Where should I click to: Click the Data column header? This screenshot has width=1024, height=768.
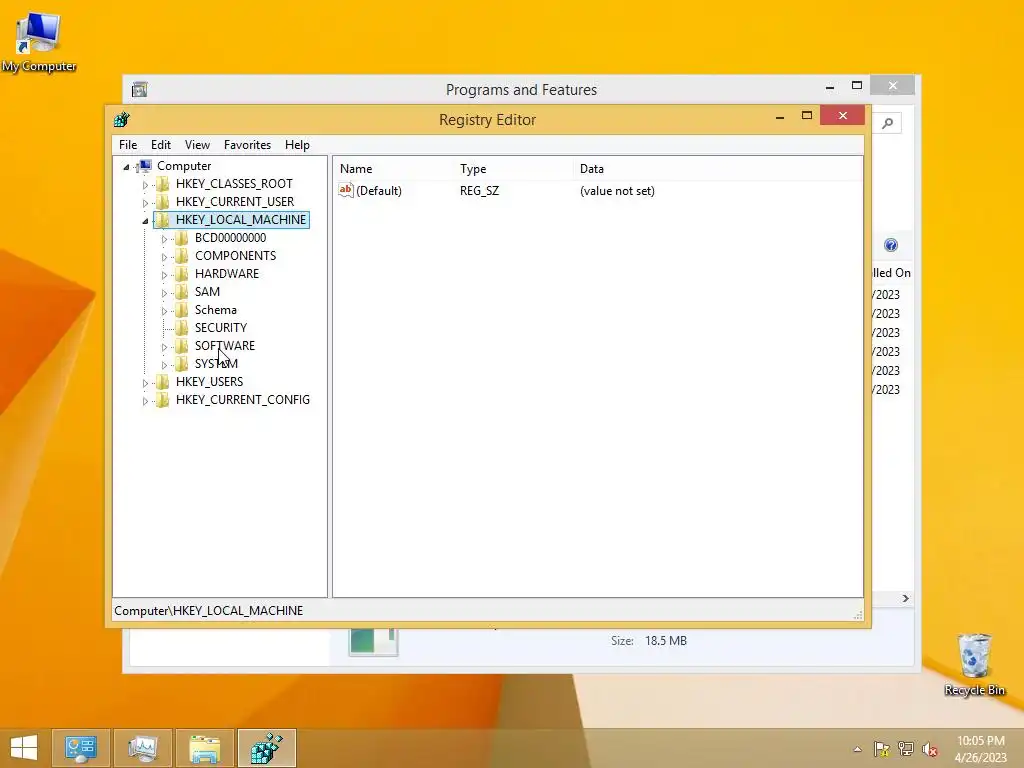point(592,168)
